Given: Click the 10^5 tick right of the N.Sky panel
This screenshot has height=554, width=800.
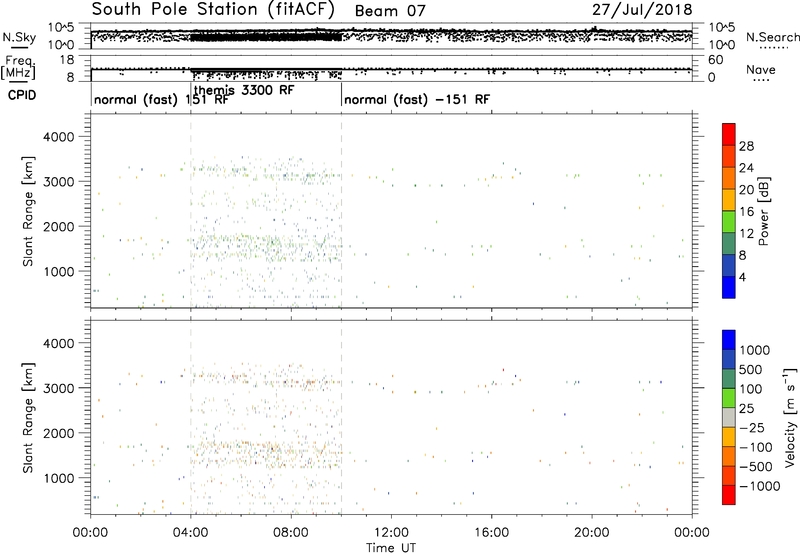Looking at the screenshot, I should pos(721,28).
